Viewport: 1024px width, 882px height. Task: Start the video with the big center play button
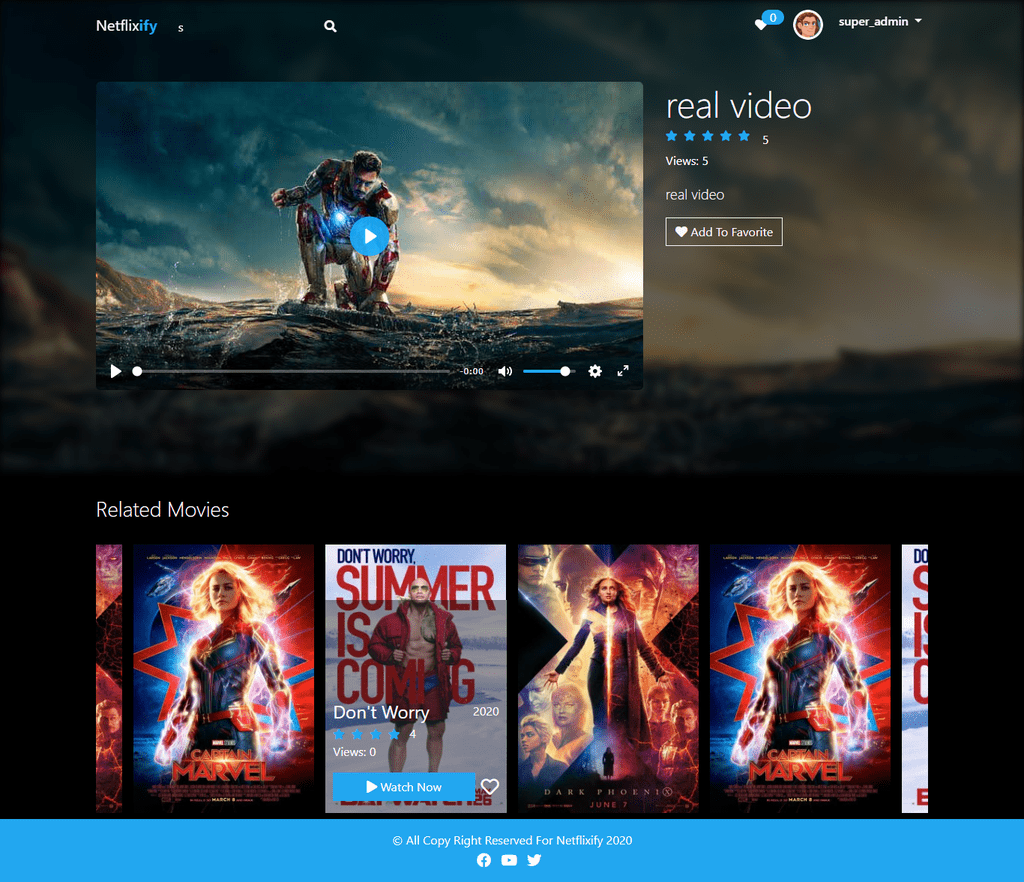[x=370, y=236]
